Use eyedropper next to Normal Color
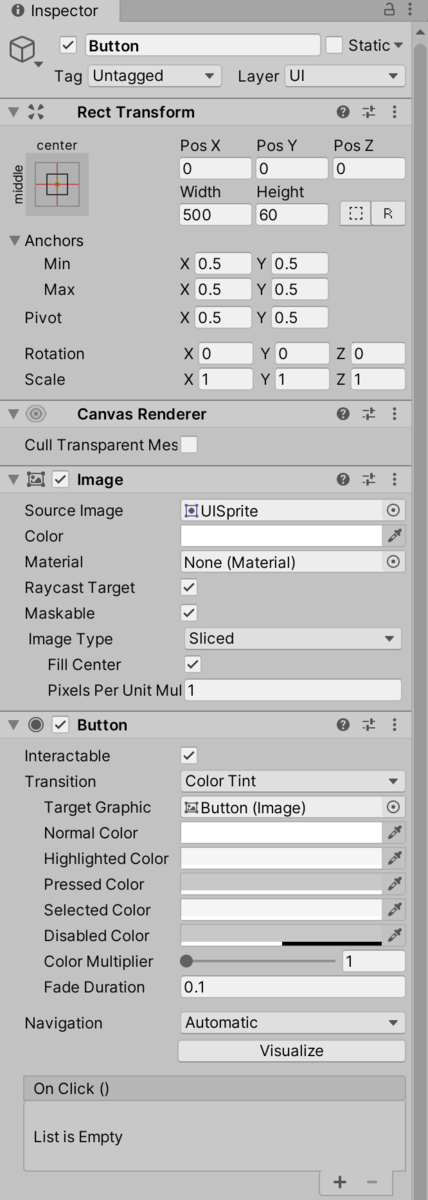 (395, 833)
